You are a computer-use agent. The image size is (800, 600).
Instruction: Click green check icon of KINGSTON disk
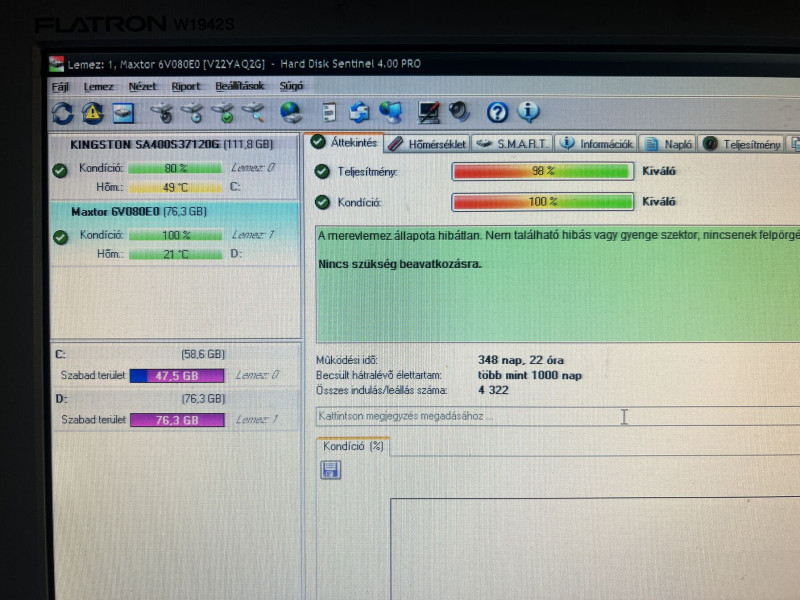pos(60,170)
